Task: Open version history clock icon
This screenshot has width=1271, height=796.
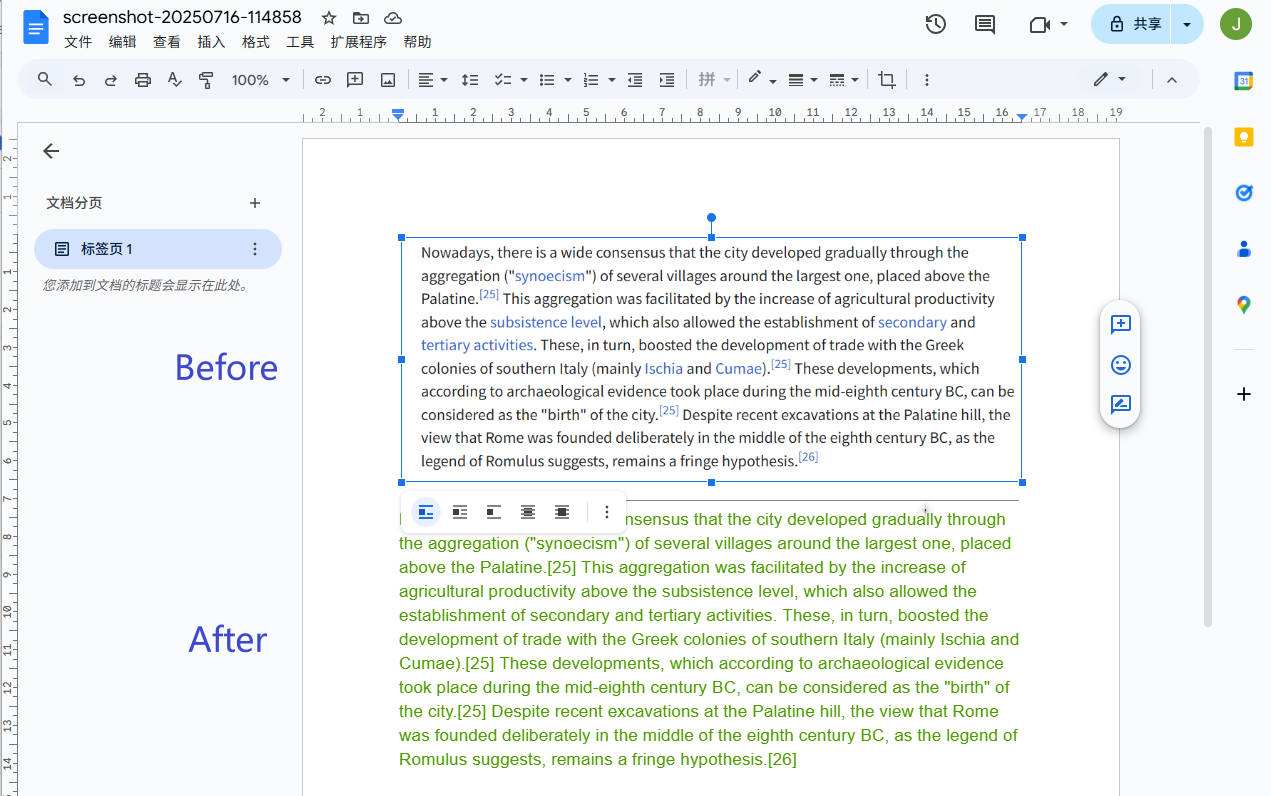Action: [936, 24]
